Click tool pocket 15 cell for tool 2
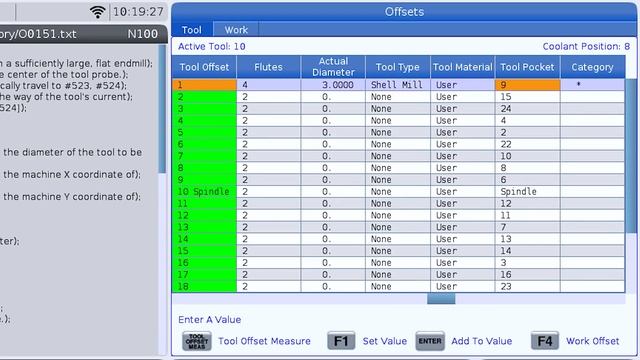 coord(527,97)
